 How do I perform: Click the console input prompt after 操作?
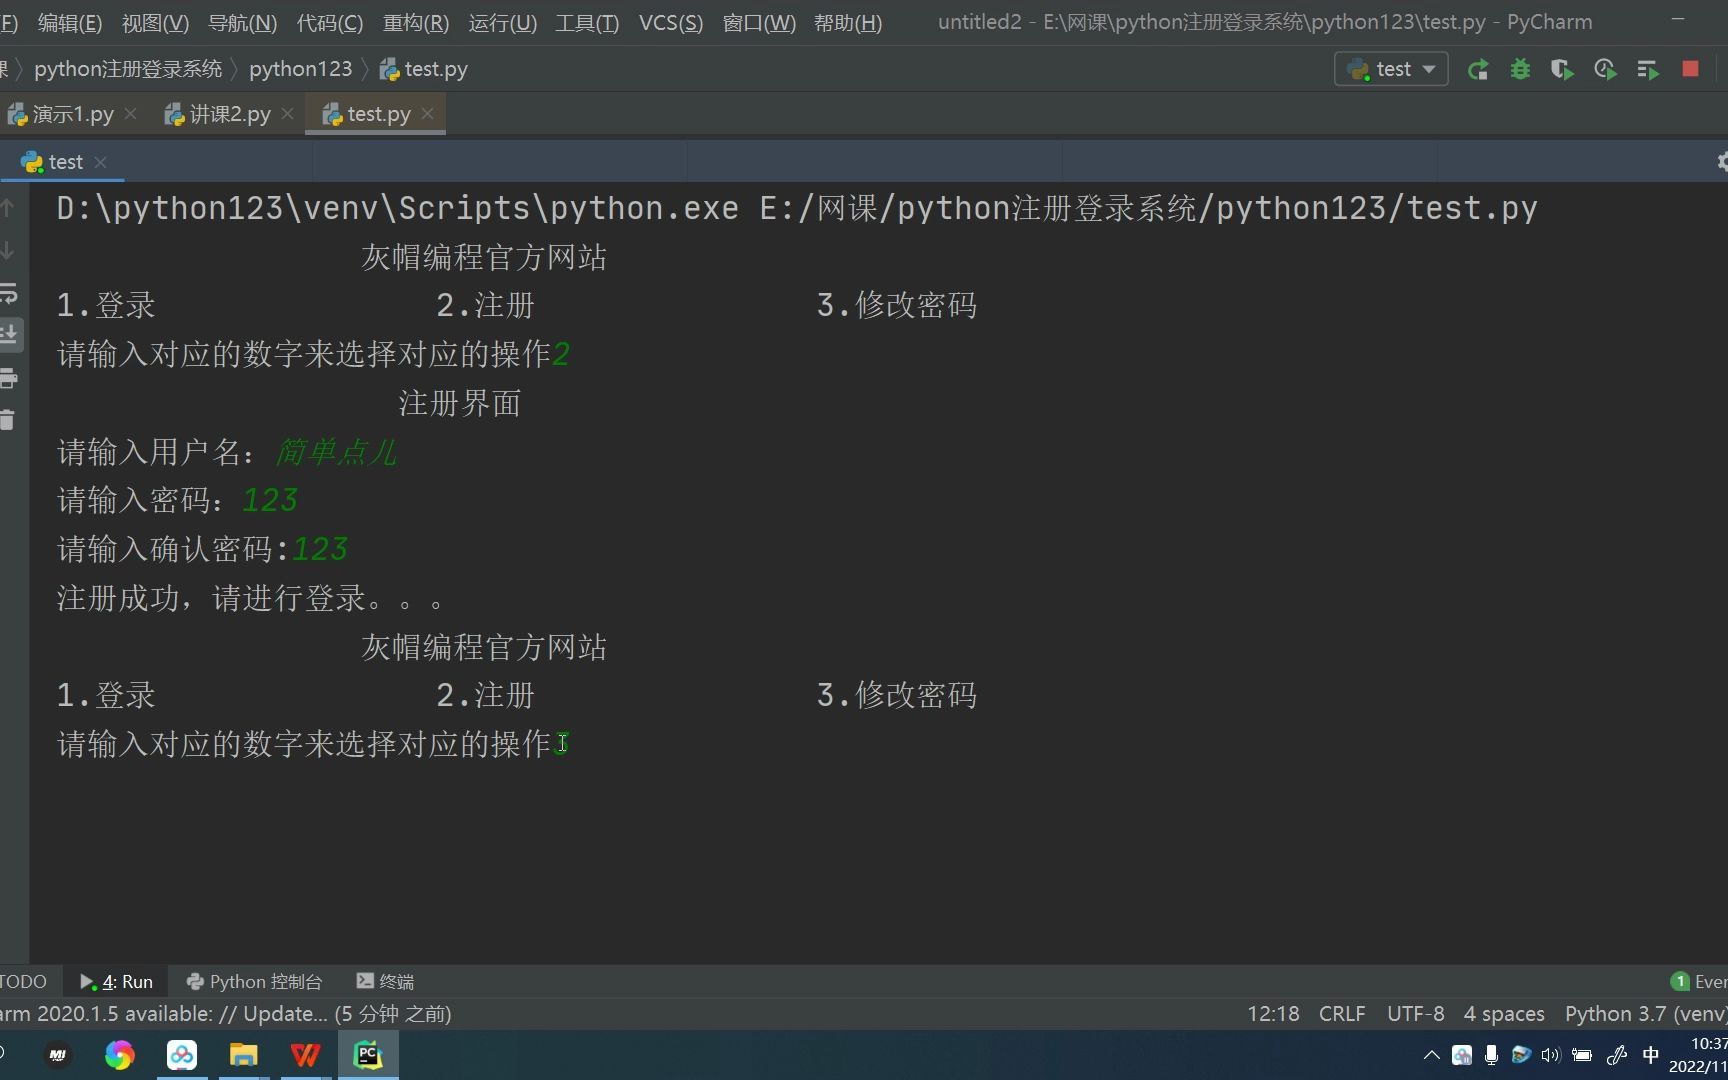562,744
